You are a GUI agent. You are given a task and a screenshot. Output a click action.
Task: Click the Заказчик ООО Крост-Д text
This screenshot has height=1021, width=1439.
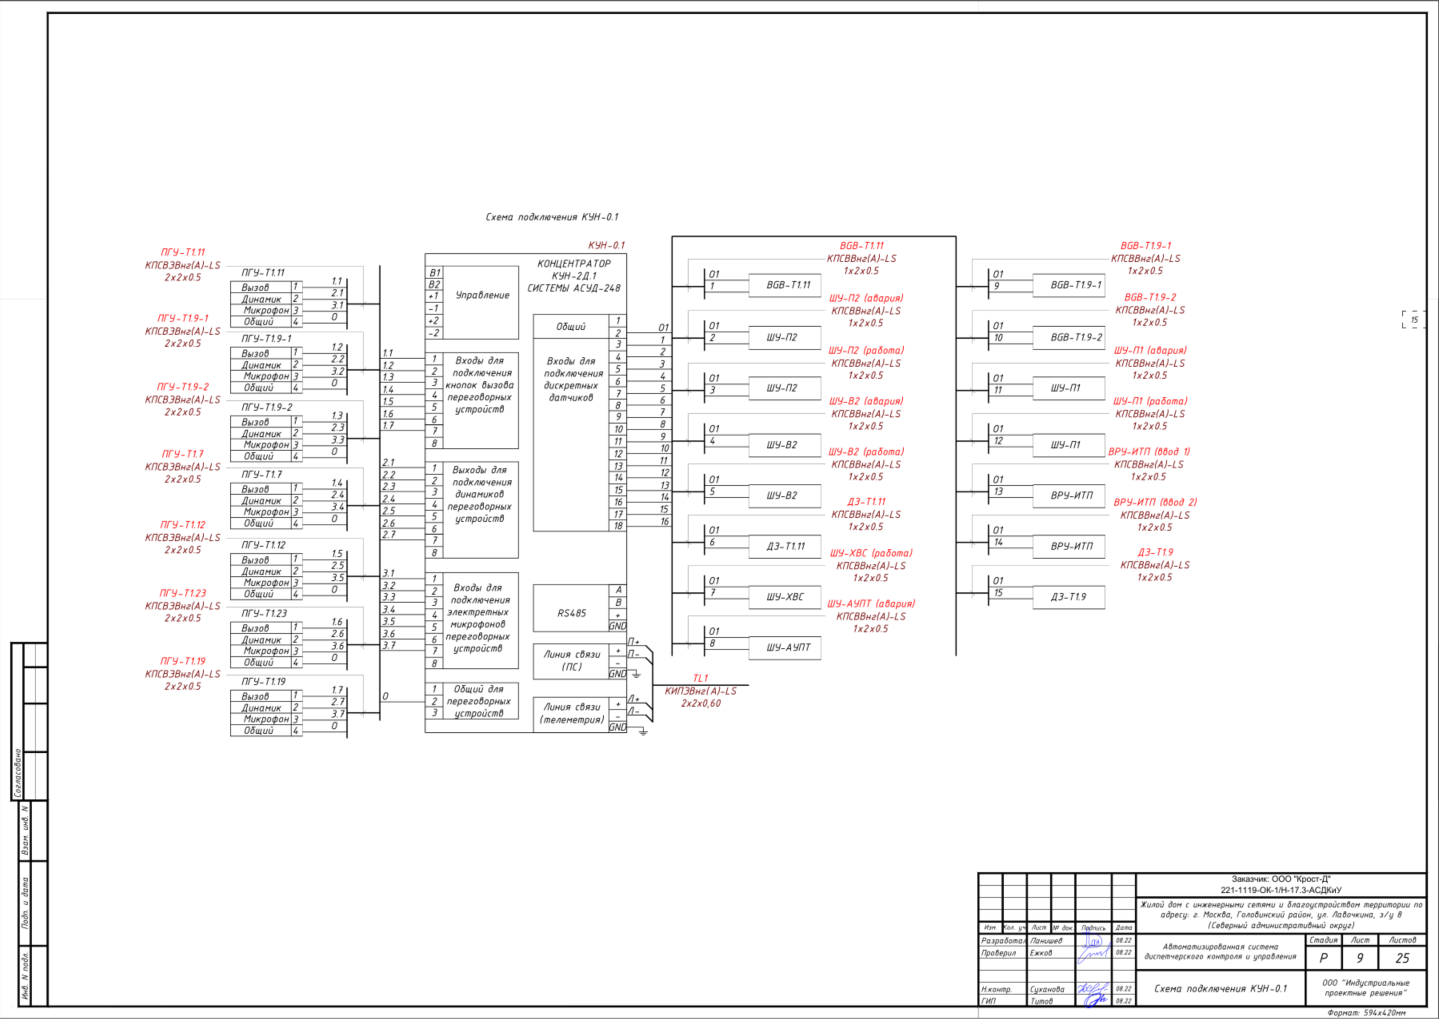click(1281, 879)
